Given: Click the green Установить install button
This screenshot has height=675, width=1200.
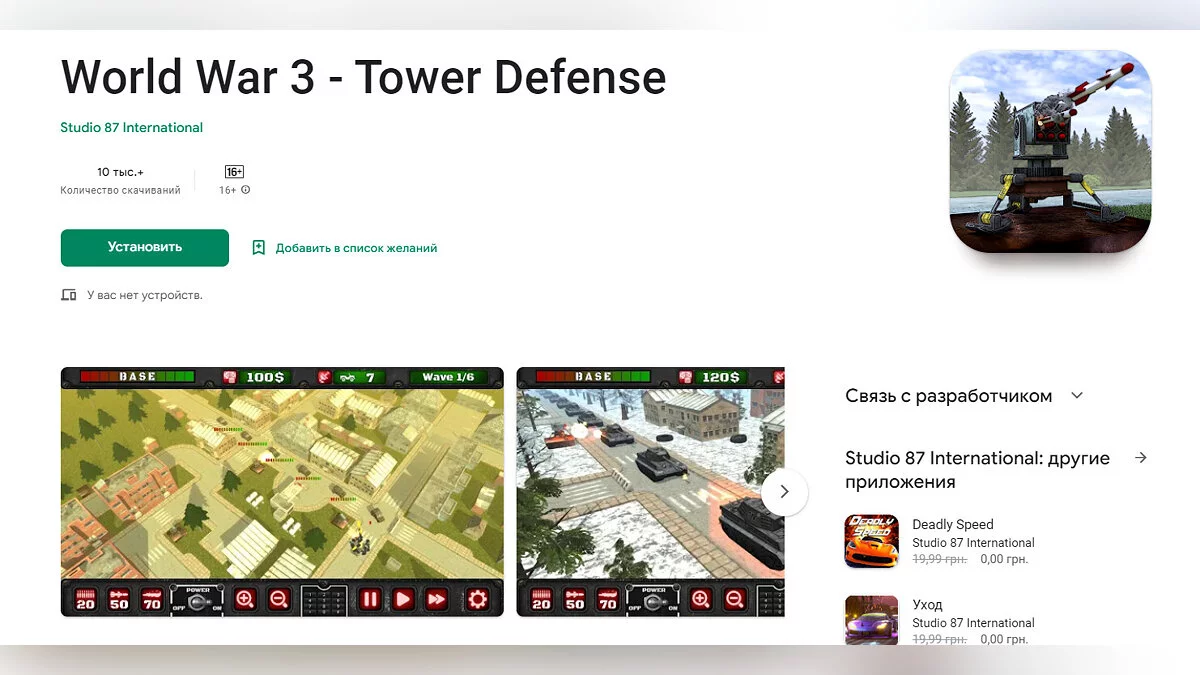Looking at the screenshot, I should tap(145, 248).
